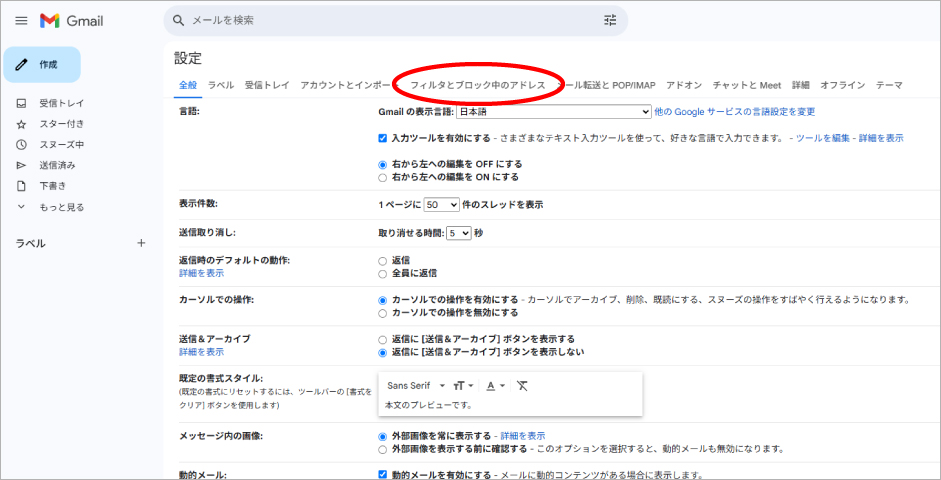The height and width of the screenshot is (480, 941).
Task: Open 送信済み in sidebar
Action: coord(58,166)
